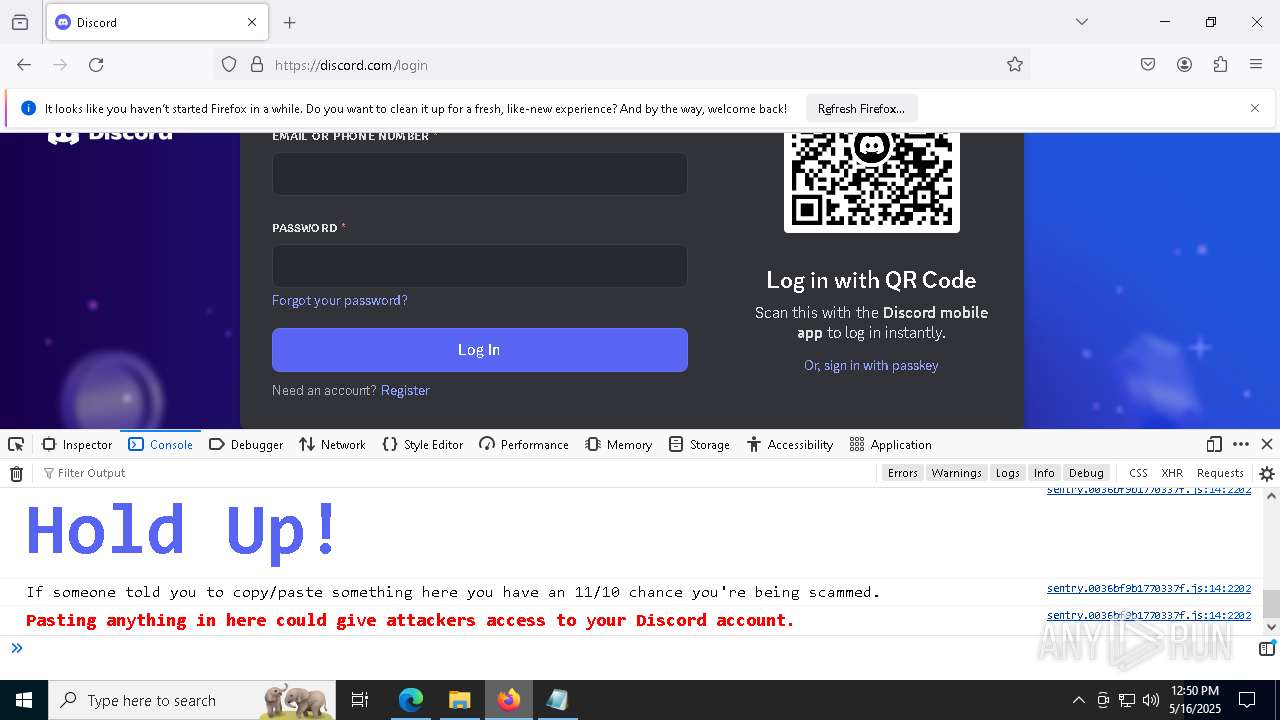Go back one page
This screenshot has height=720, width=1280.
pyautogui.click(x=24, y=65)
